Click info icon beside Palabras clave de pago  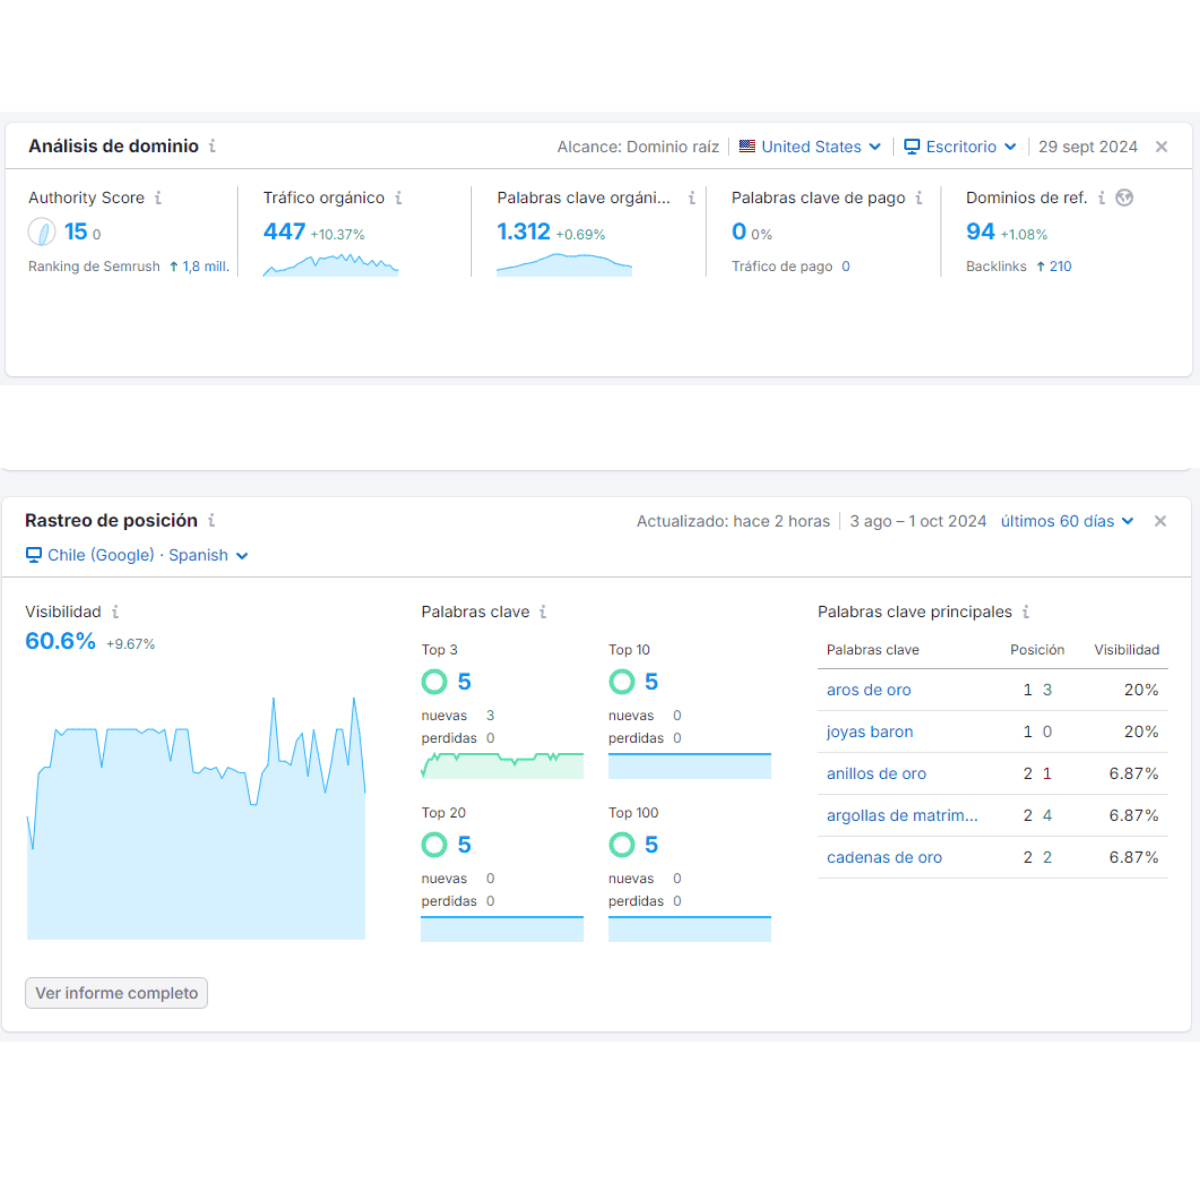click(919, 198)
